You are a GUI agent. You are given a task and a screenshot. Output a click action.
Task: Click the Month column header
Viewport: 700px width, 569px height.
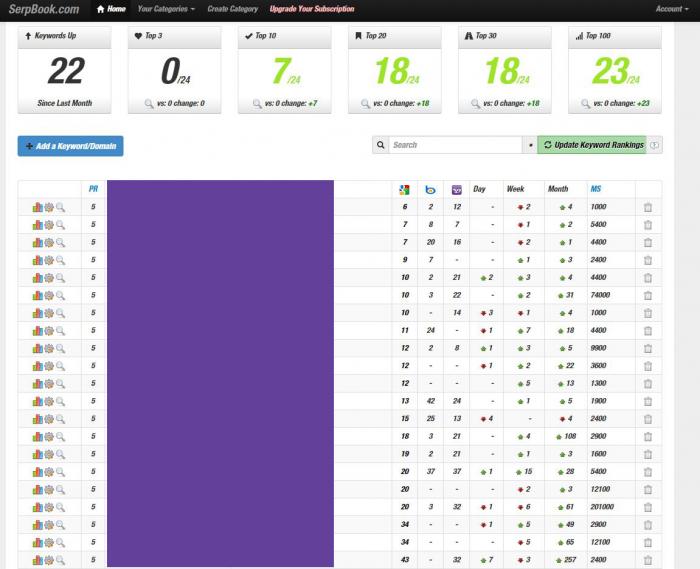pyautogui.click(x=558, y=189)
